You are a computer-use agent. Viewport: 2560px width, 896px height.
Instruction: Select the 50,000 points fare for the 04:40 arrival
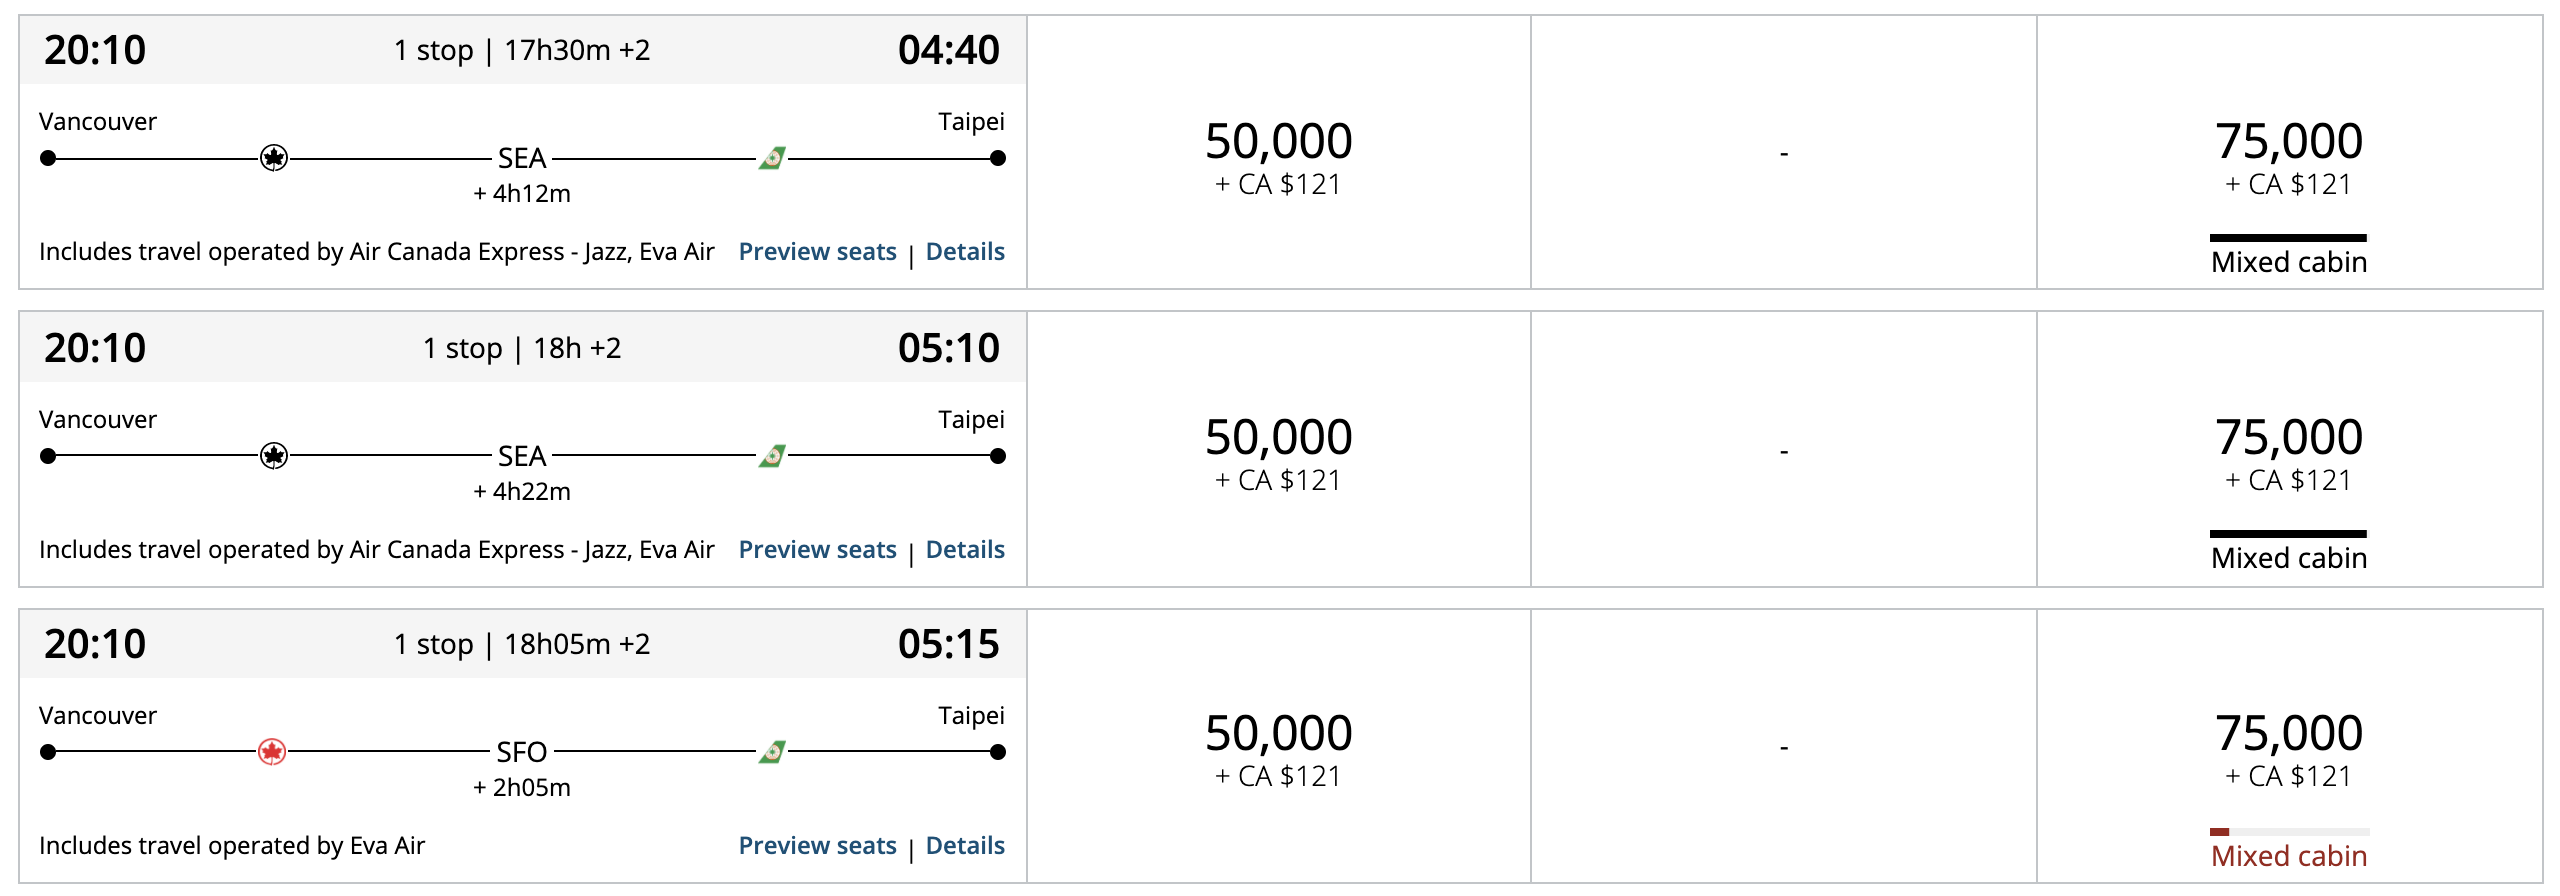pyautogui.click(x=1278, y=155)
